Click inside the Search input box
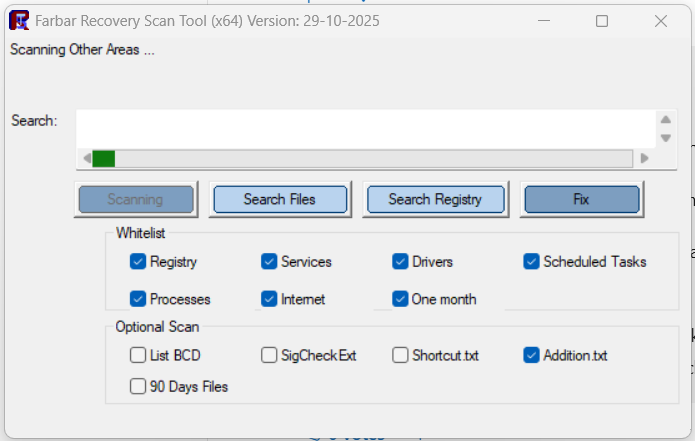The image size is (695, 441). (x=366, y=129)
